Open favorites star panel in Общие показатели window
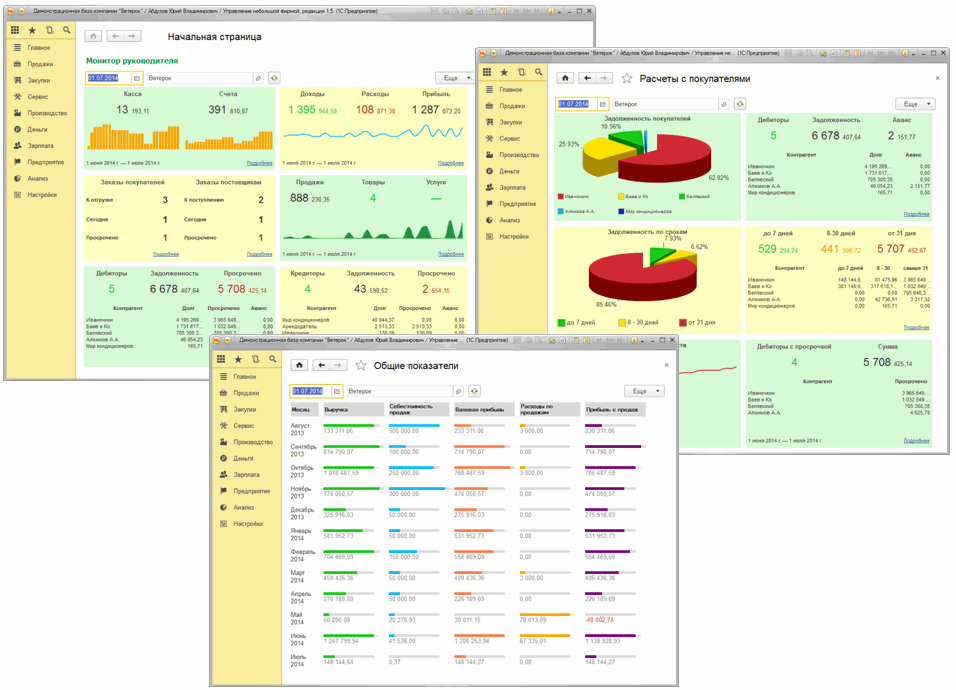This screenshot has width=956, height=690. point(238,359)
